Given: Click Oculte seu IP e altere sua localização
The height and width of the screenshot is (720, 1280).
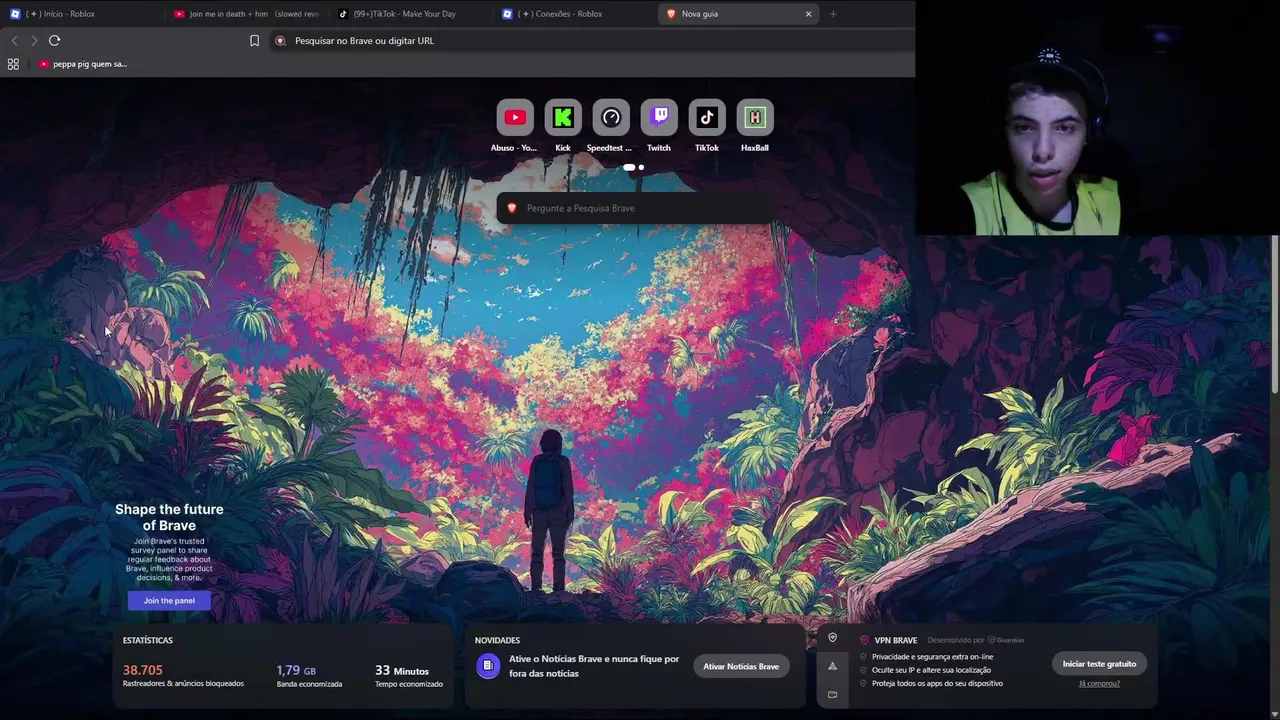Looking at the screenshot, I should click(931, 670).
